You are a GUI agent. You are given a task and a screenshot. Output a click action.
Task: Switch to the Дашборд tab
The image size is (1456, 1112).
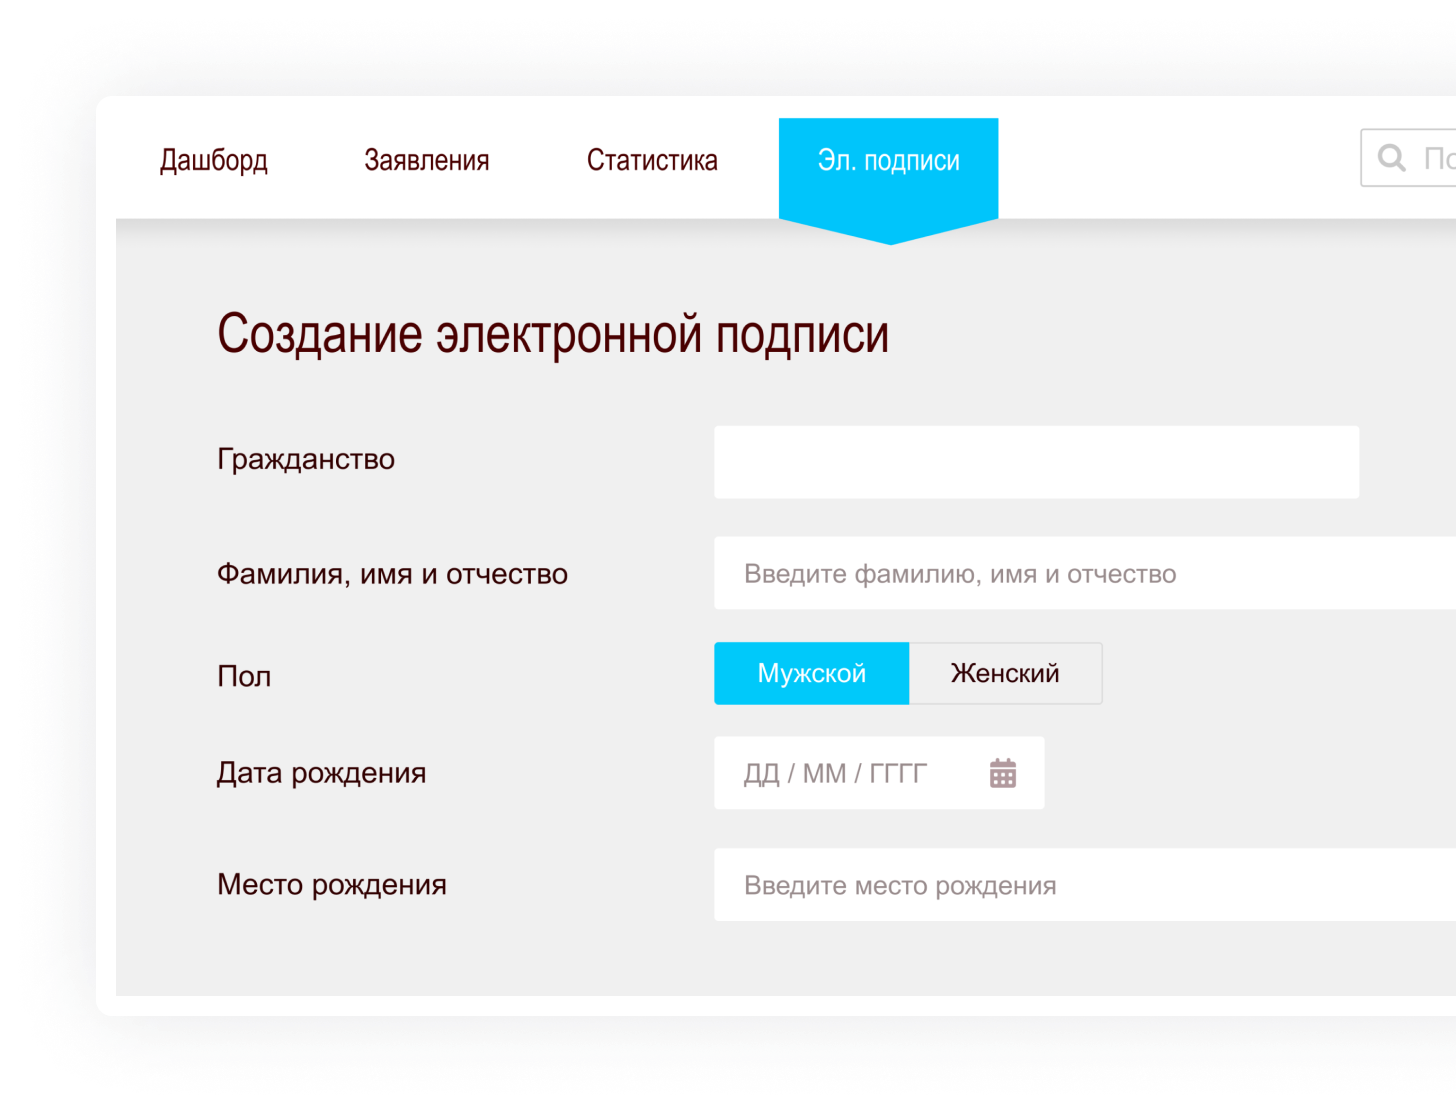(214, 160)
